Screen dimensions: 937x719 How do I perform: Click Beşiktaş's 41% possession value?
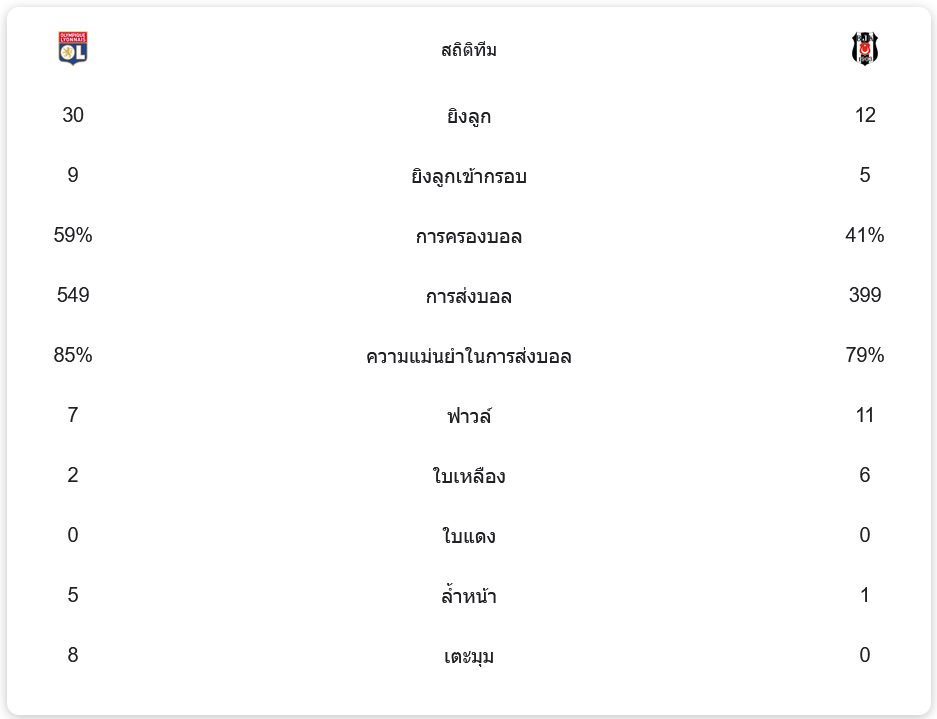pos(864,235)
